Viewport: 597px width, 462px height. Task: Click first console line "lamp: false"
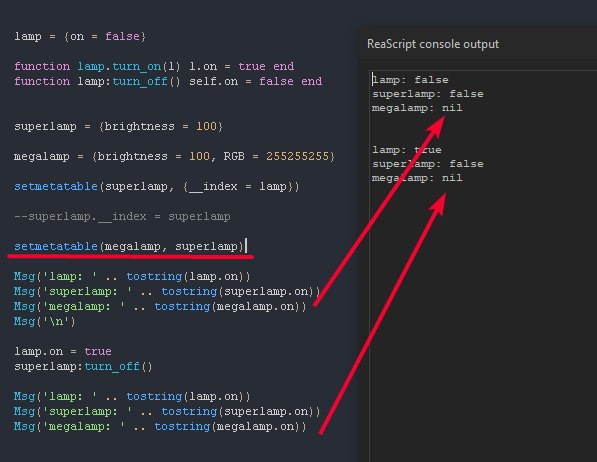click(410, 80)
